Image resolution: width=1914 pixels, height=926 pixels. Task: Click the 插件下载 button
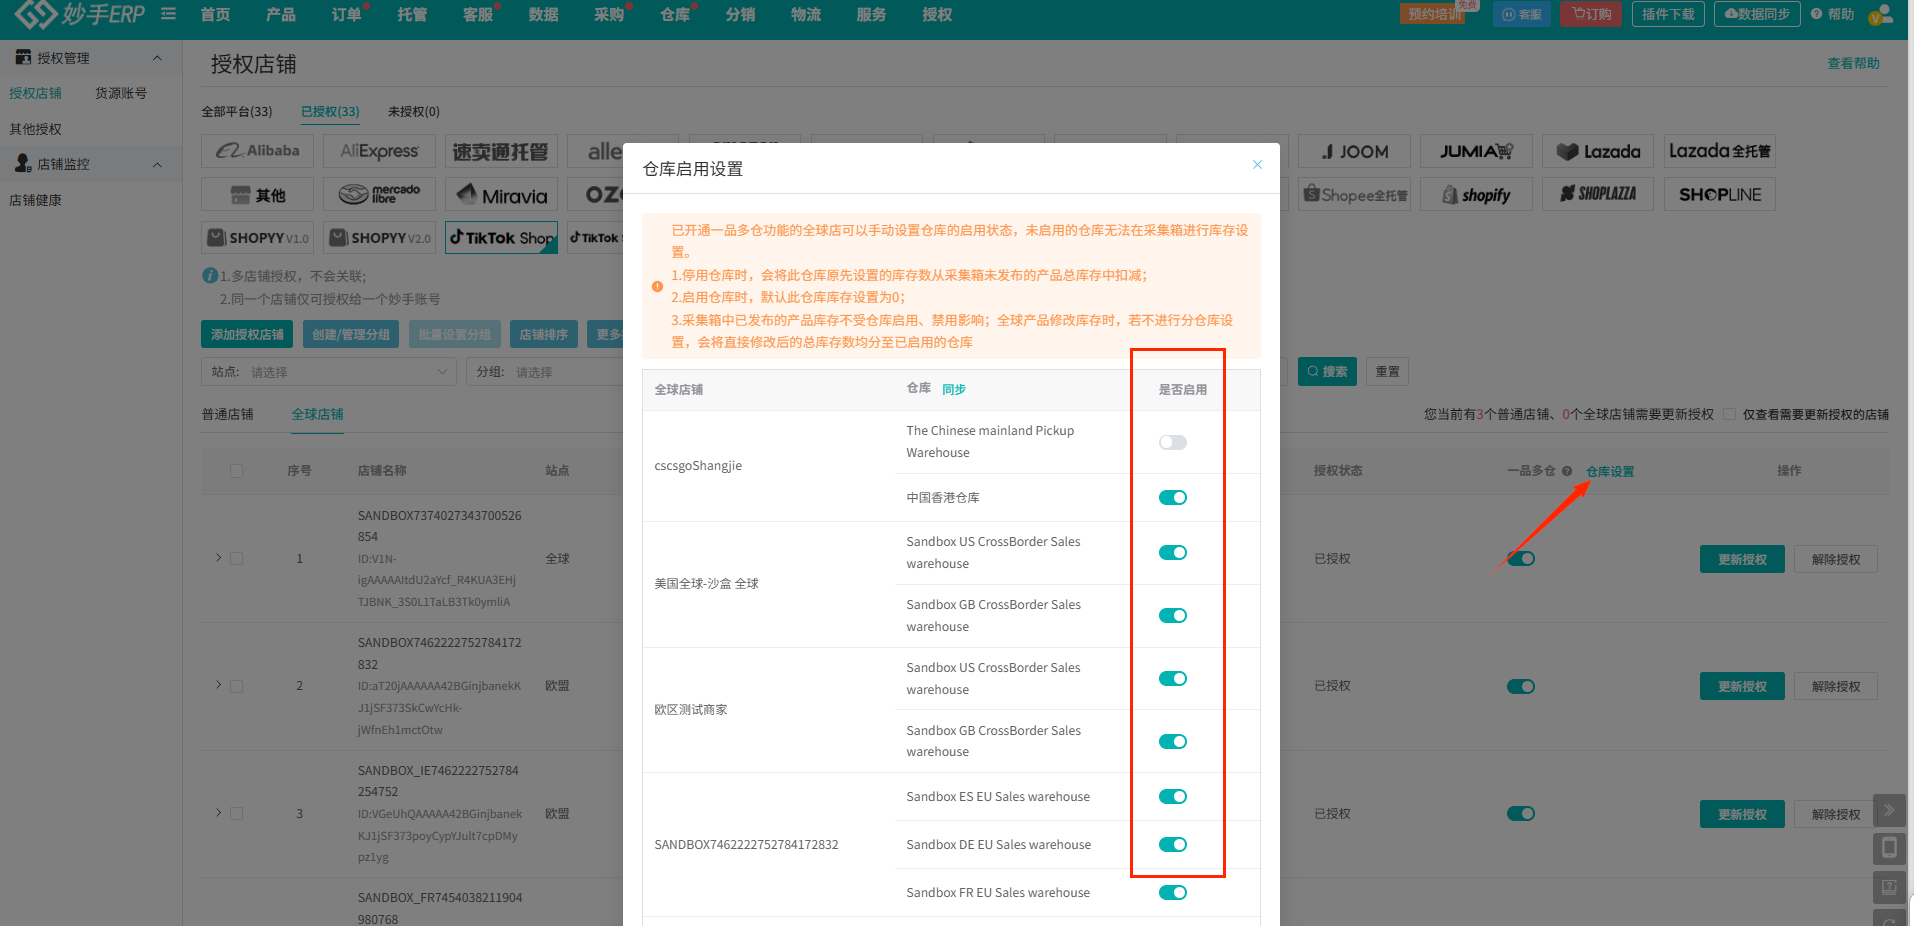tap(1668, 14)
